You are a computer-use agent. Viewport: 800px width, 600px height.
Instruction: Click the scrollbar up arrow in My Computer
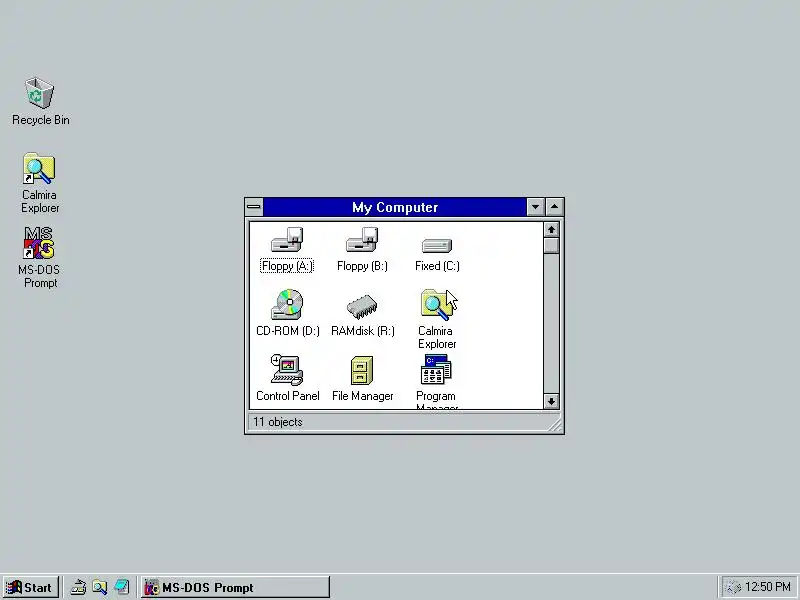tap(551, 230)
